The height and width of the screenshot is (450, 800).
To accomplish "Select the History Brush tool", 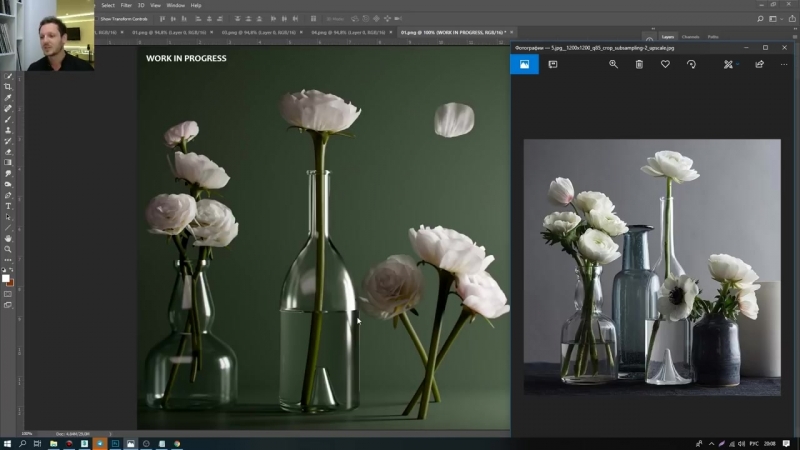I will point(8,141).
